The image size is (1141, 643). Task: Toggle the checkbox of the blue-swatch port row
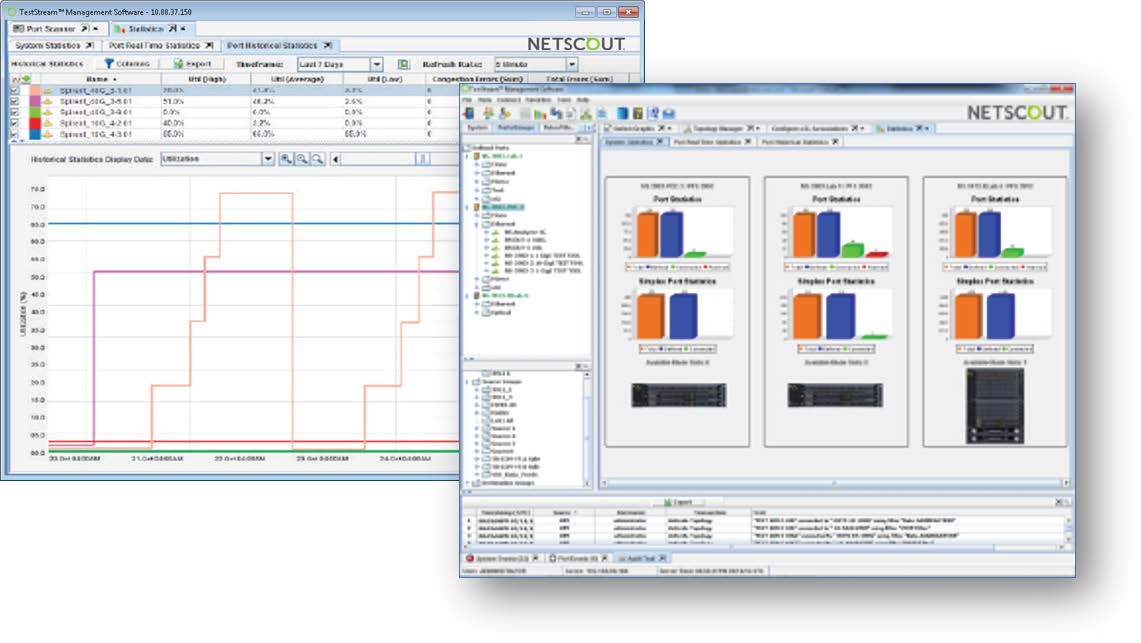click(x=15, y=134)
